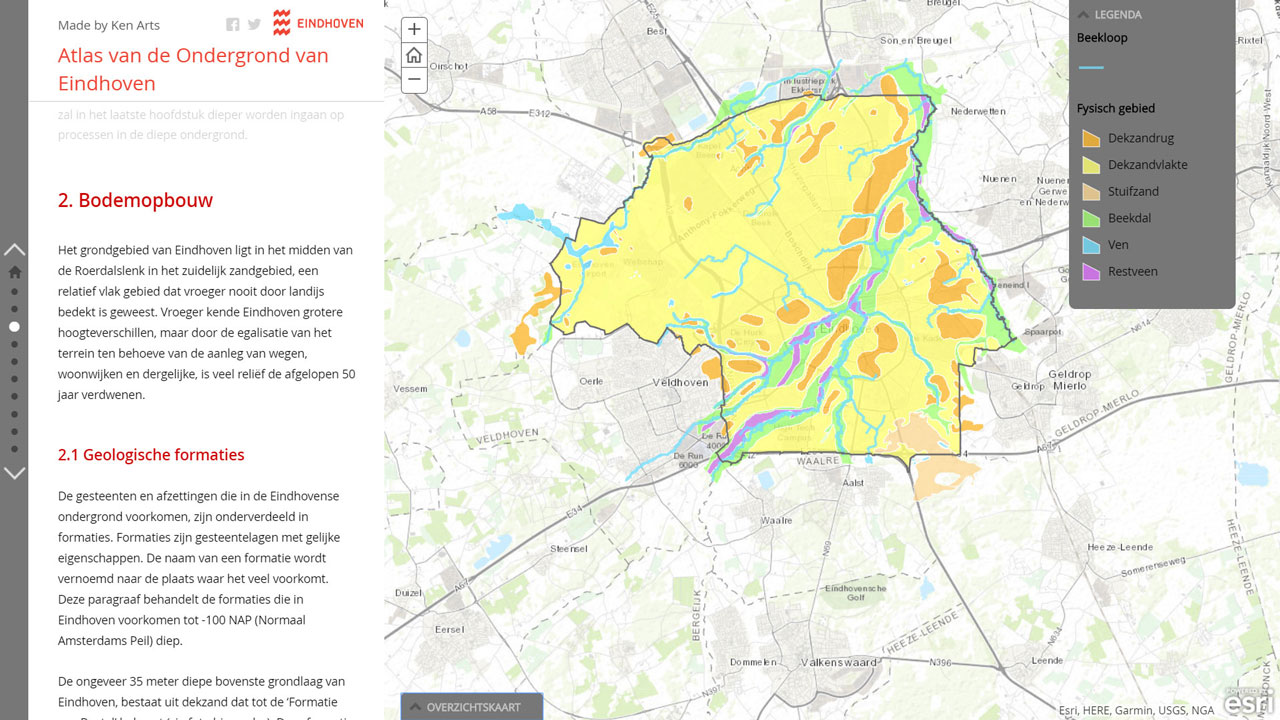The width and height of the screenshot is (1280, 720).
Task: Go to next section with down arrow
Action: coord(14,473)
